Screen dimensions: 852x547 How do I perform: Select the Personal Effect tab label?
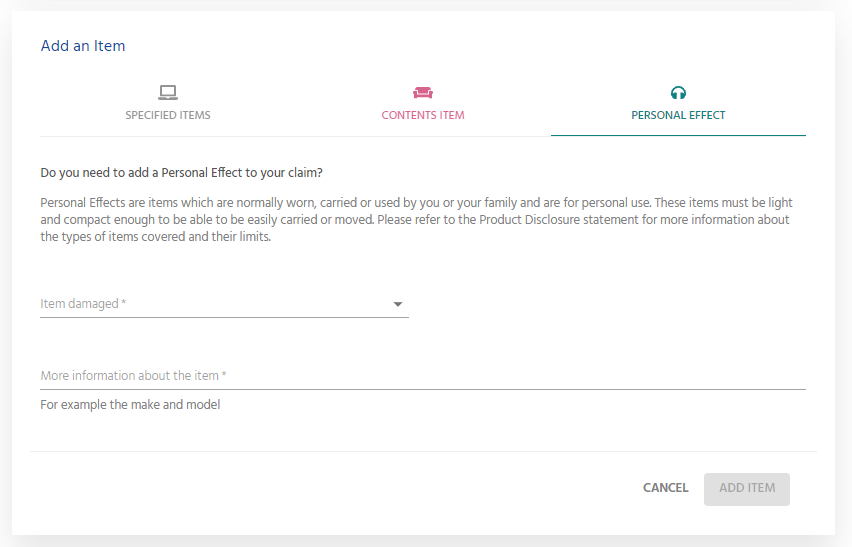click(x=678, y=115)
